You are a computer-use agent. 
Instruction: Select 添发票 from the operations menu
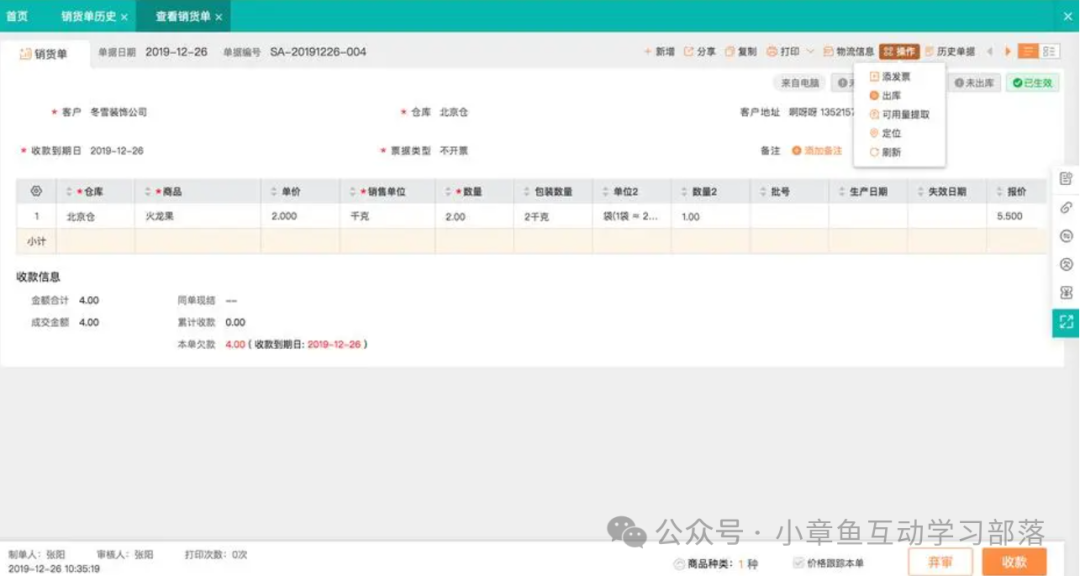point(895,77)
